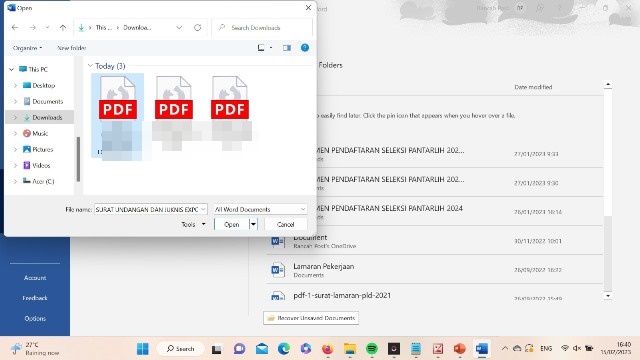The image size is (640, 360).
Task: Select the first highlighted PDF file
Action: pyautogui.click(x=118, y=115)
